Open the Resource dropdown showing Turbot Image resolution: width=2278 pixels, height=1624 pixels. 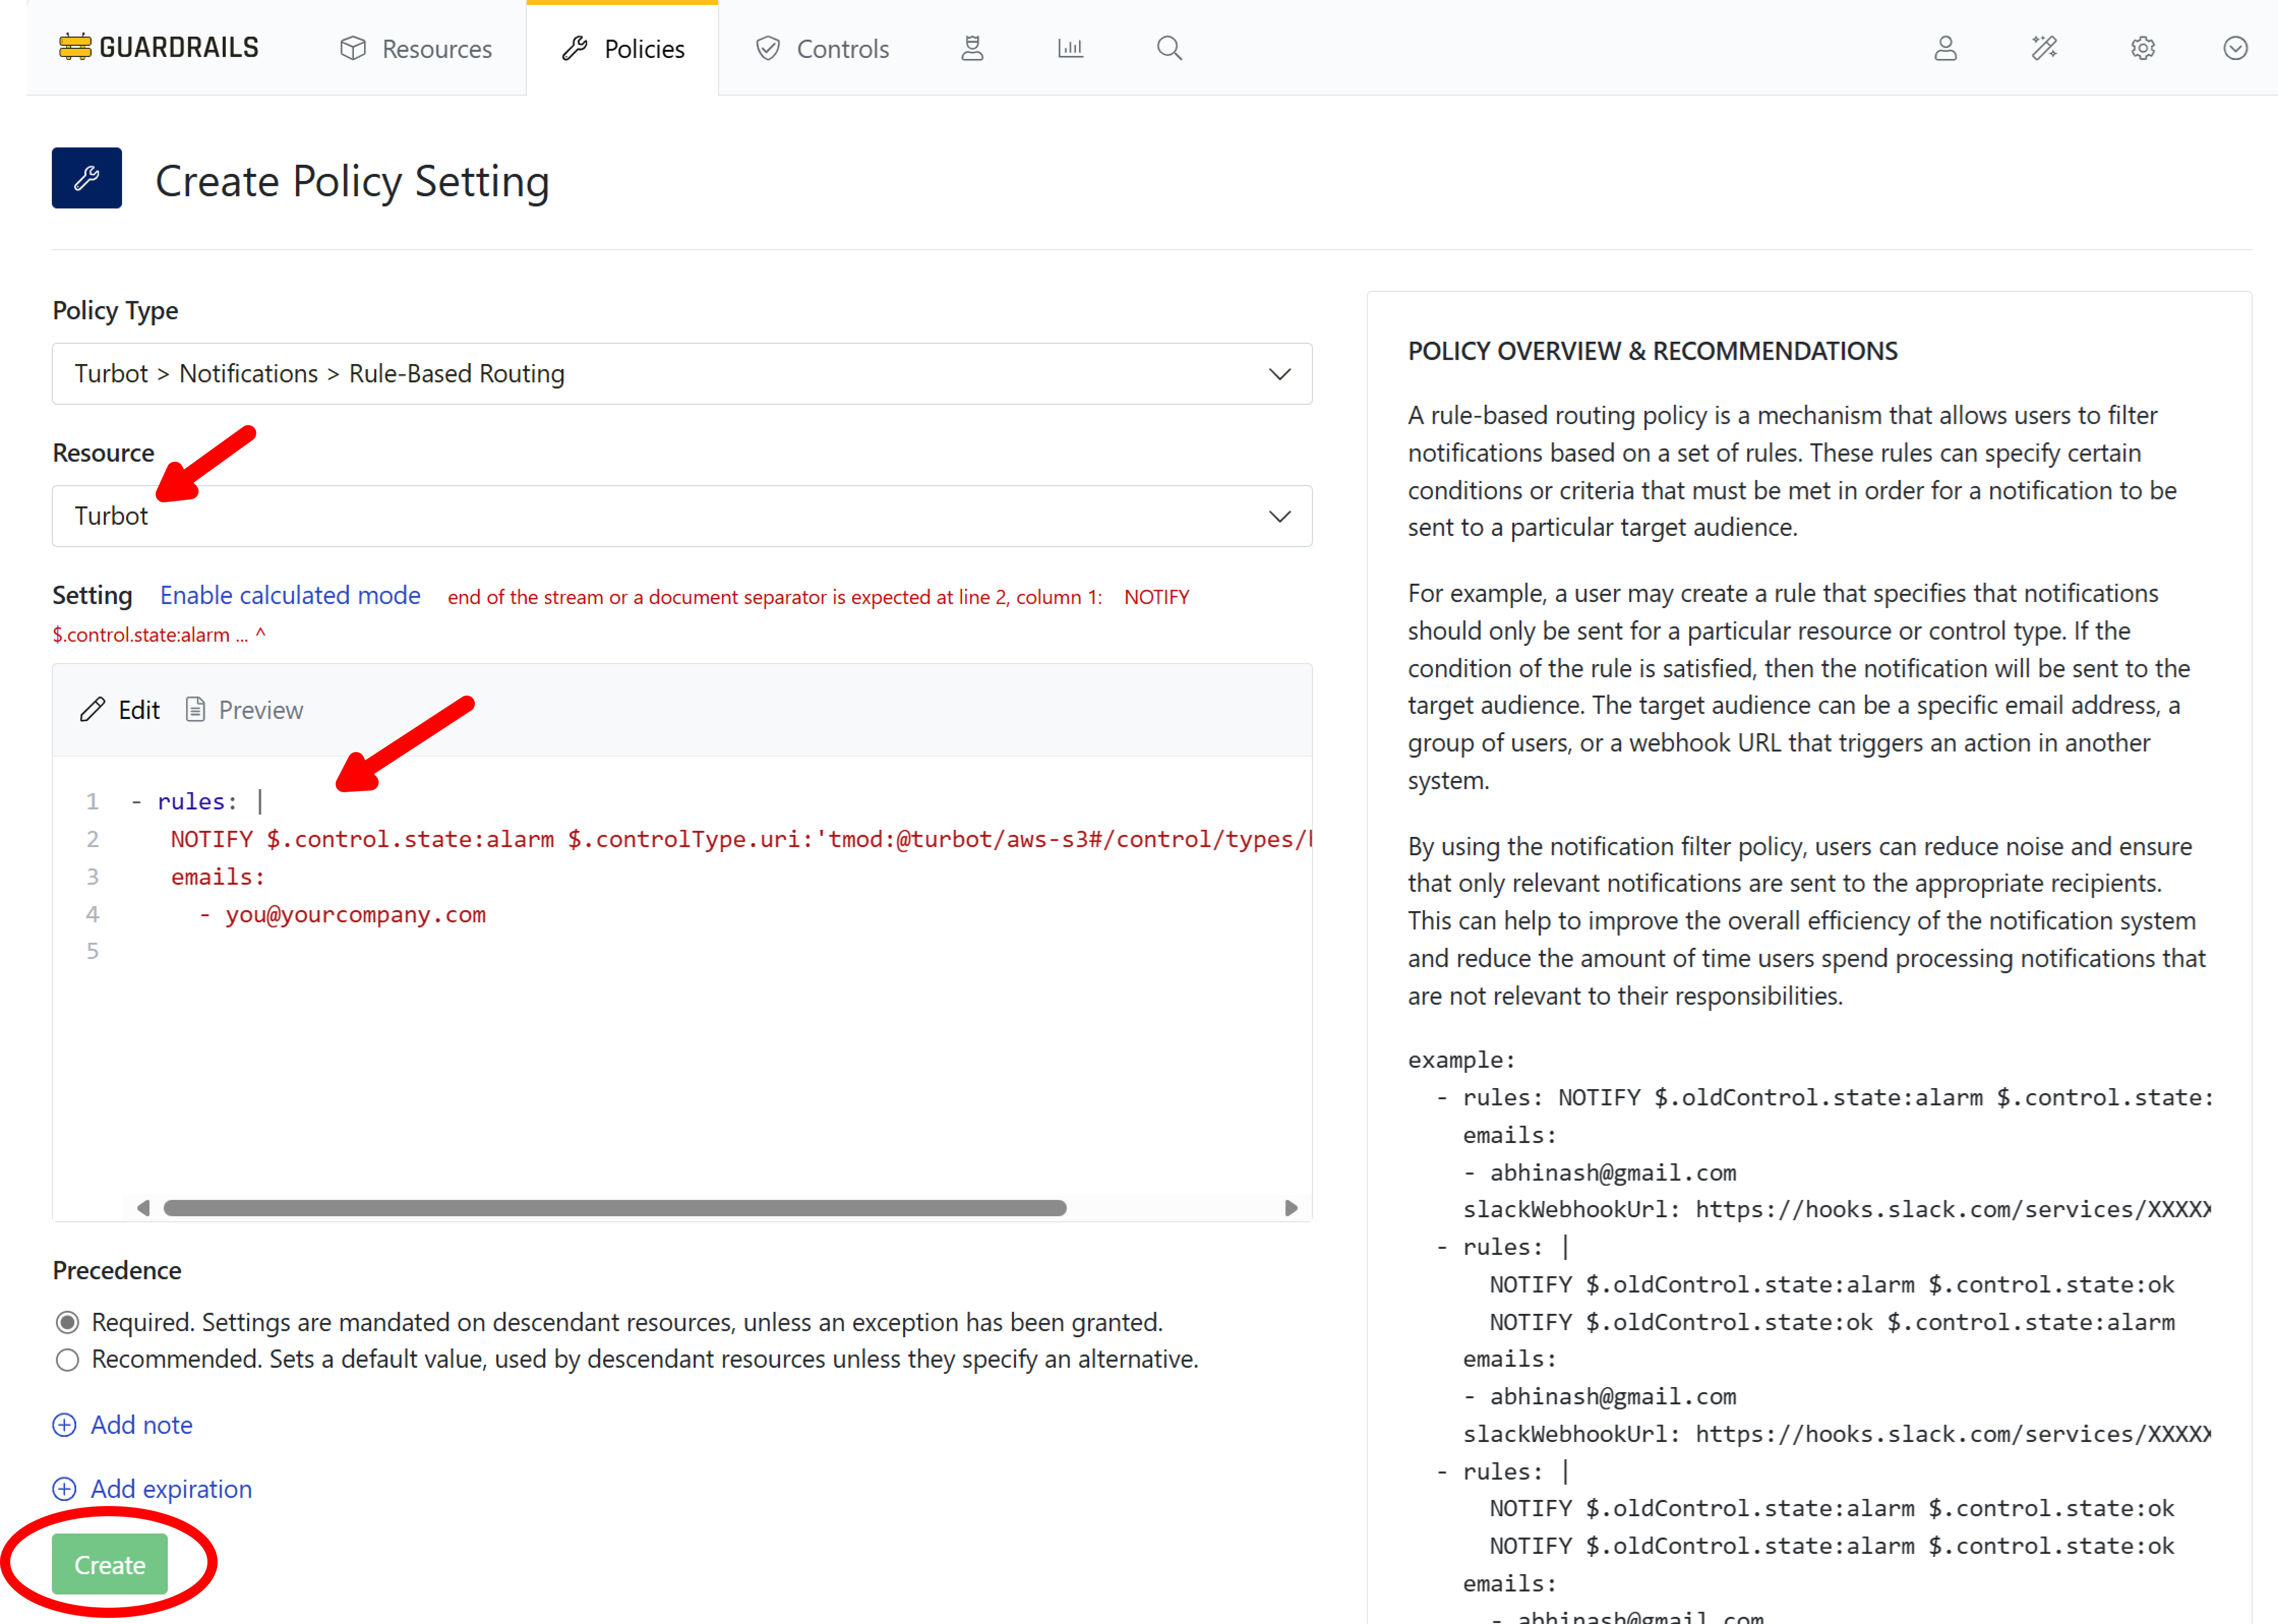[x=682, y=516]
